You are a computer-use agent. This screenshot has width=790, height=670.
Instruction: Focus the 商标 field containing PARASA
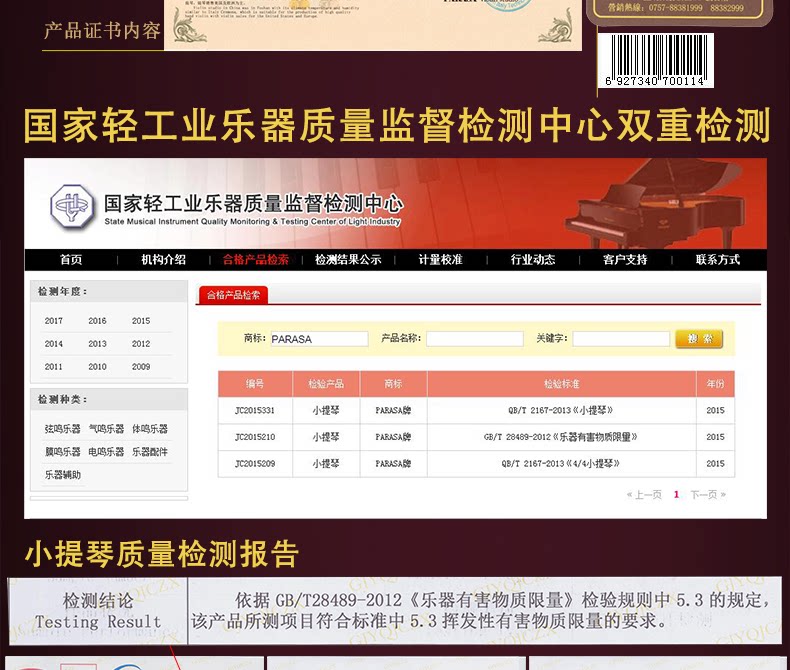coord(319,339)
